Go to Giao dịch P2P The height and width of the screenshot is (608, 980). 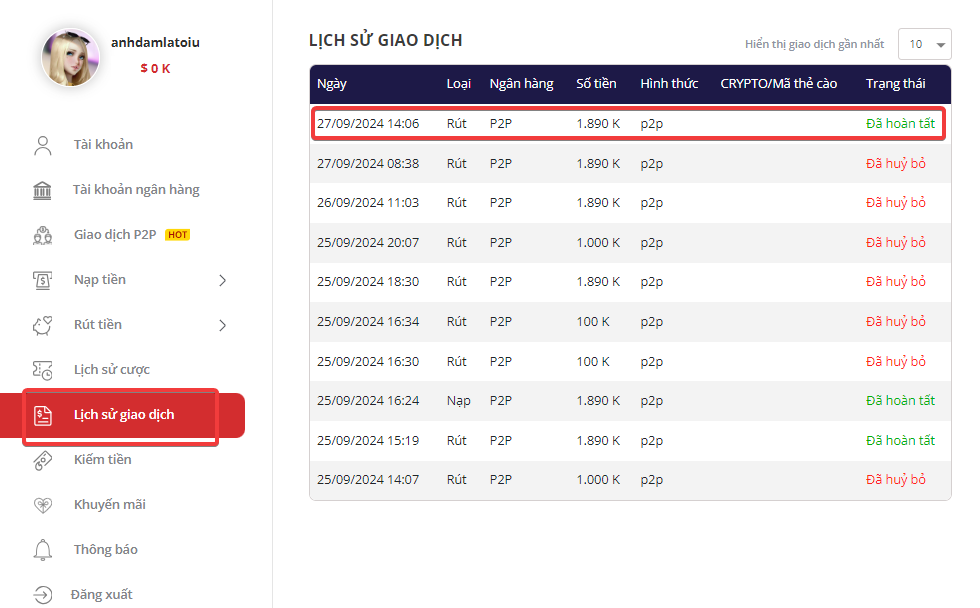point(115,234)
